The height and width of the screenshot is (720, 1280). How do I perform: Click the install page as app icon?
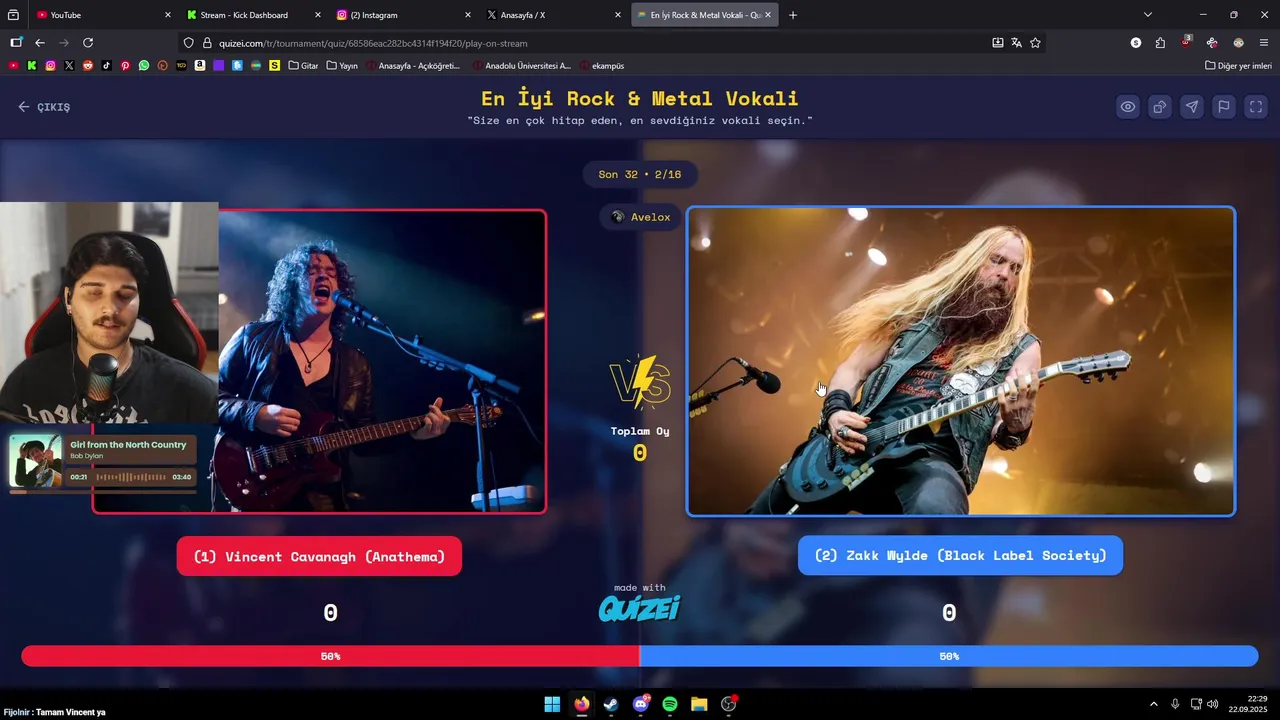(x=998, y=43)
